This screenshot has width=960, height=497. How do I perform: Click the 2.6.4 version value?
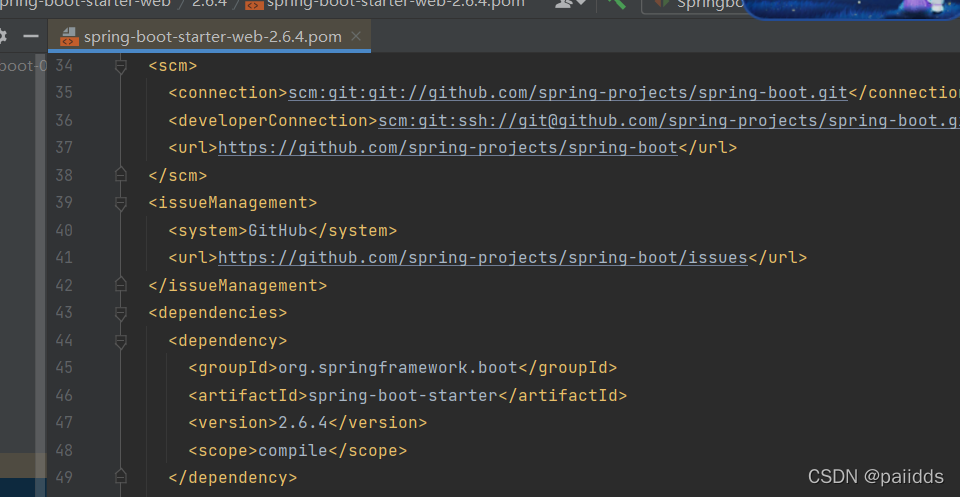[x=303, y=423]
